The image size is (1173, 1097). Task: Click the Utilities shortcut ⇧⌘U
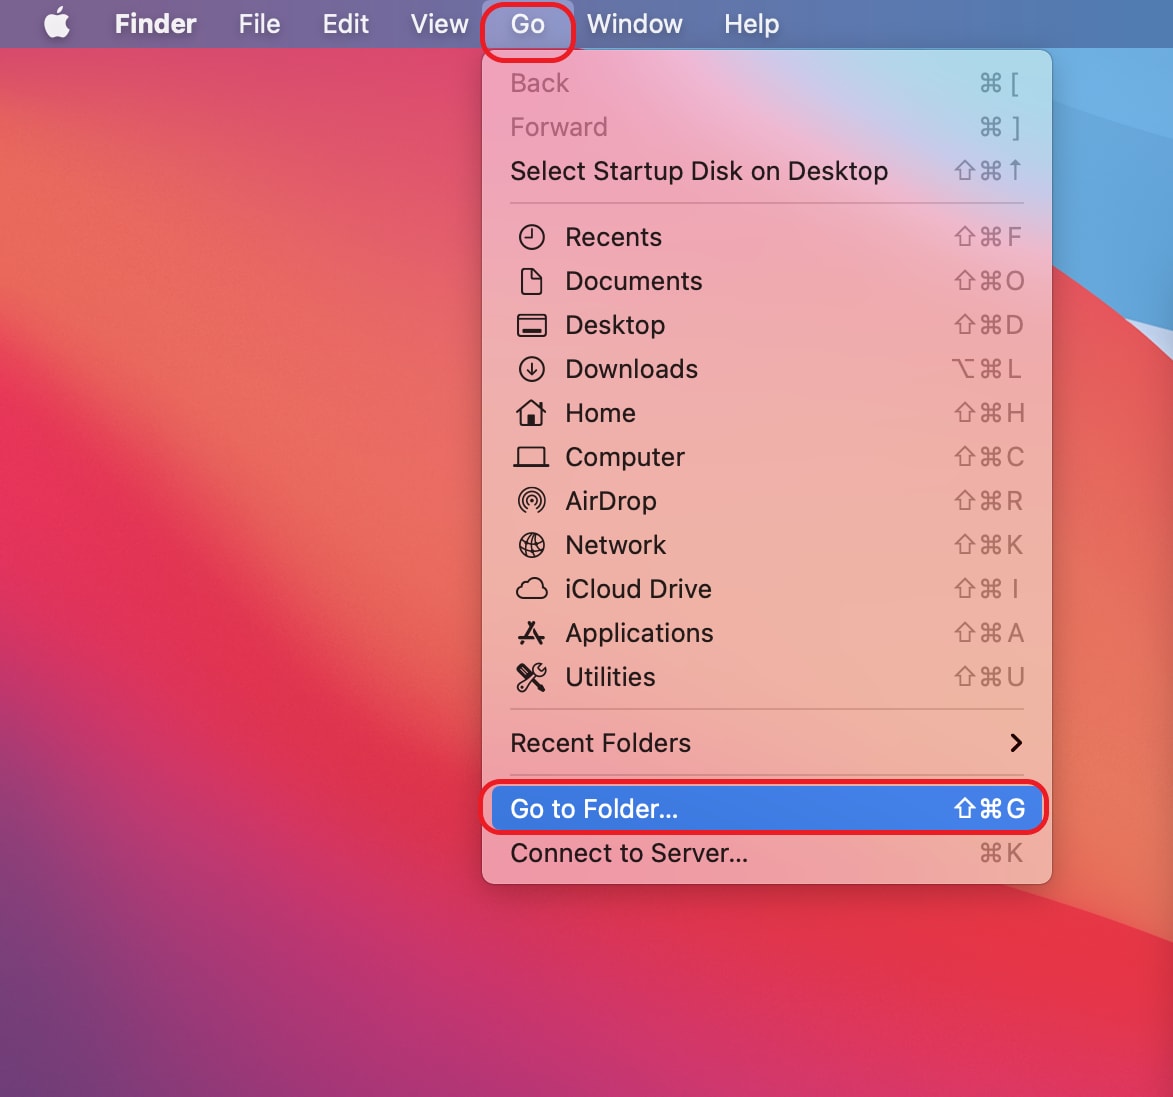[989, 677]
